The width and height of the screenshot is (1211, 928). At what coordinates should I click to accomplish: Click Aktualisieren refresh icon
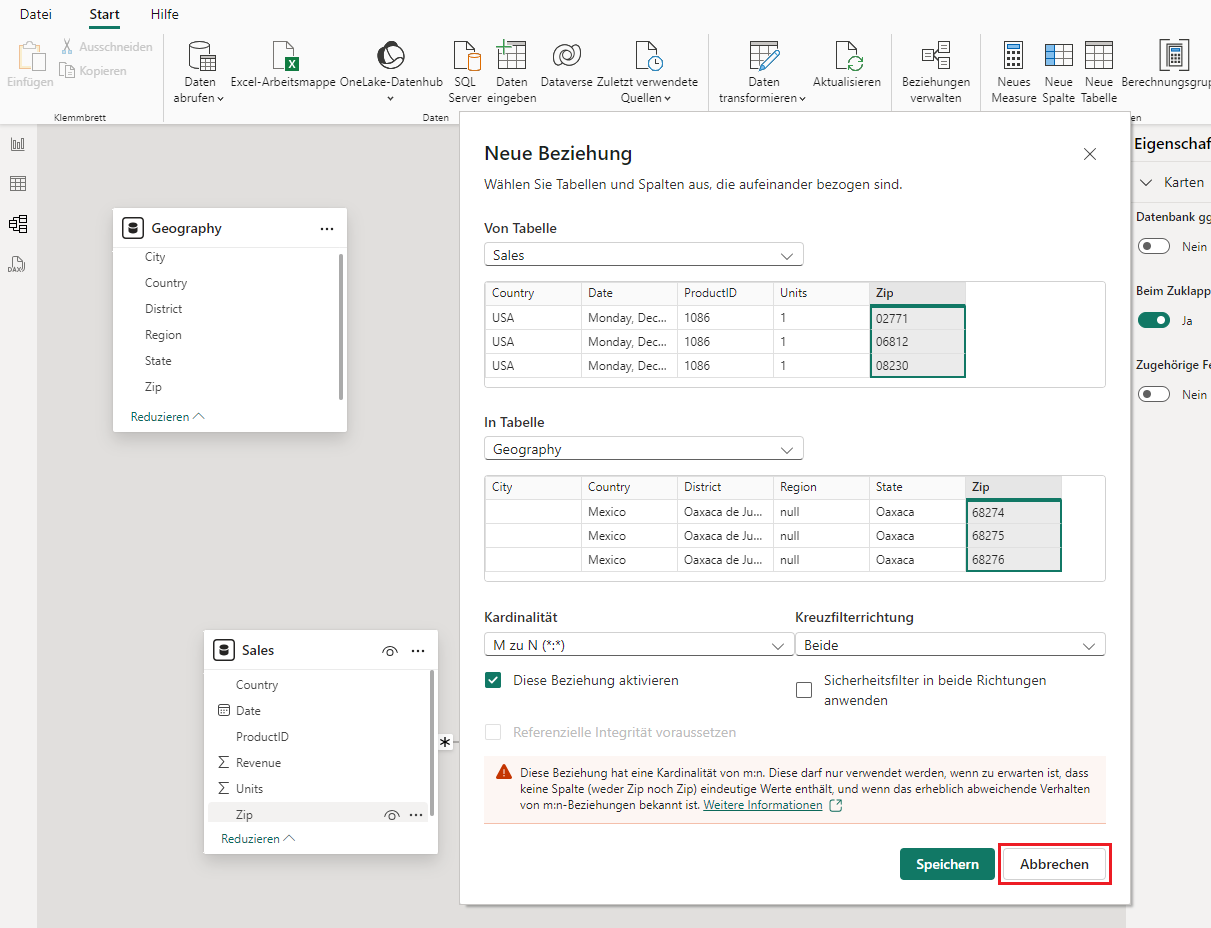point(847,56)
